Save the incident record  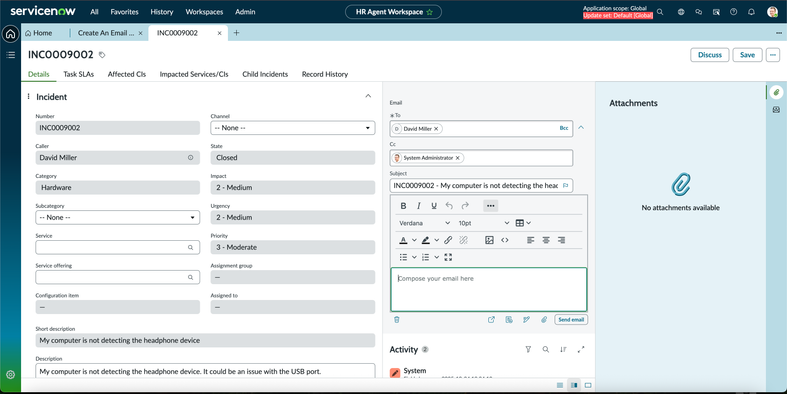click(747, 55)
